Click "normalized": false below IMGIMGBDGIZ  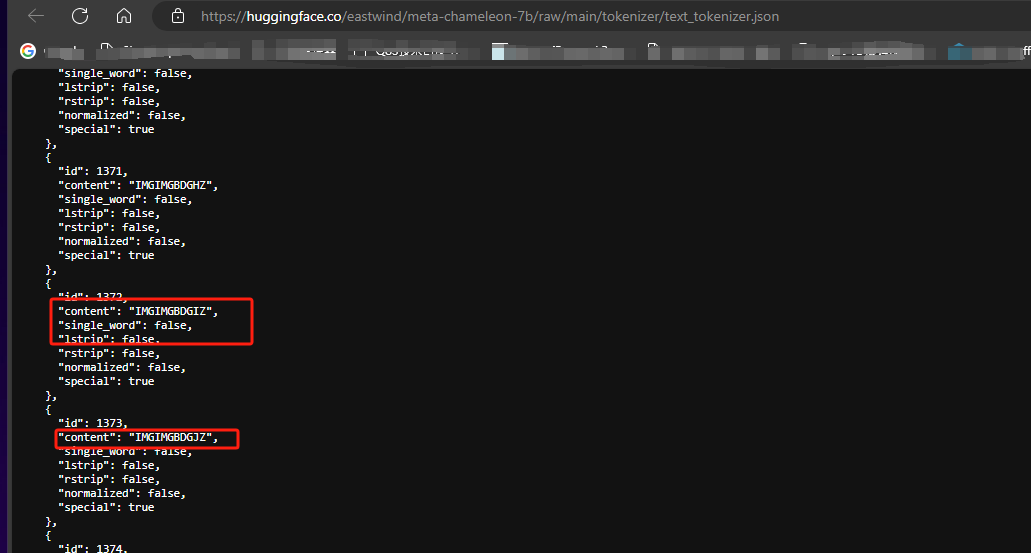tap(122, 368)
